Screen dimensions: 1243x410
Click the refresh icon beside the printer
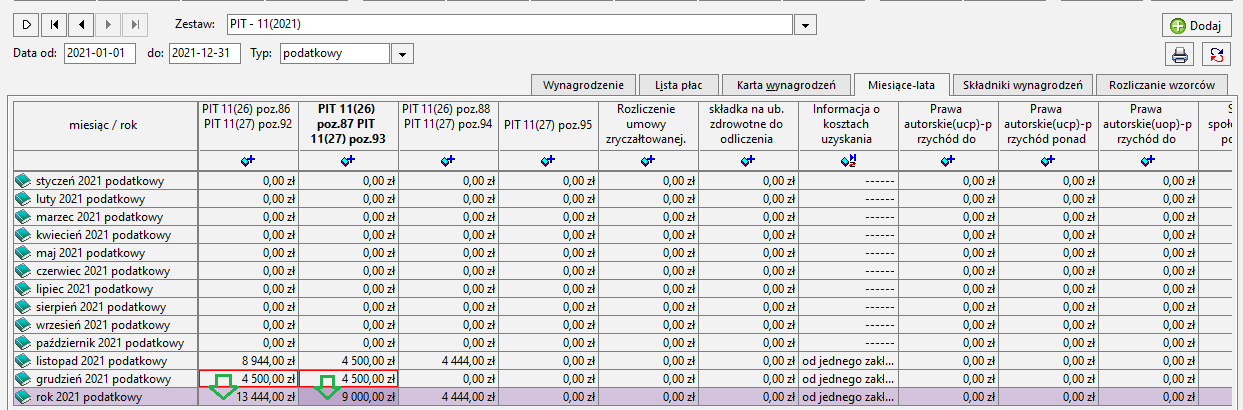point(1216,55)
